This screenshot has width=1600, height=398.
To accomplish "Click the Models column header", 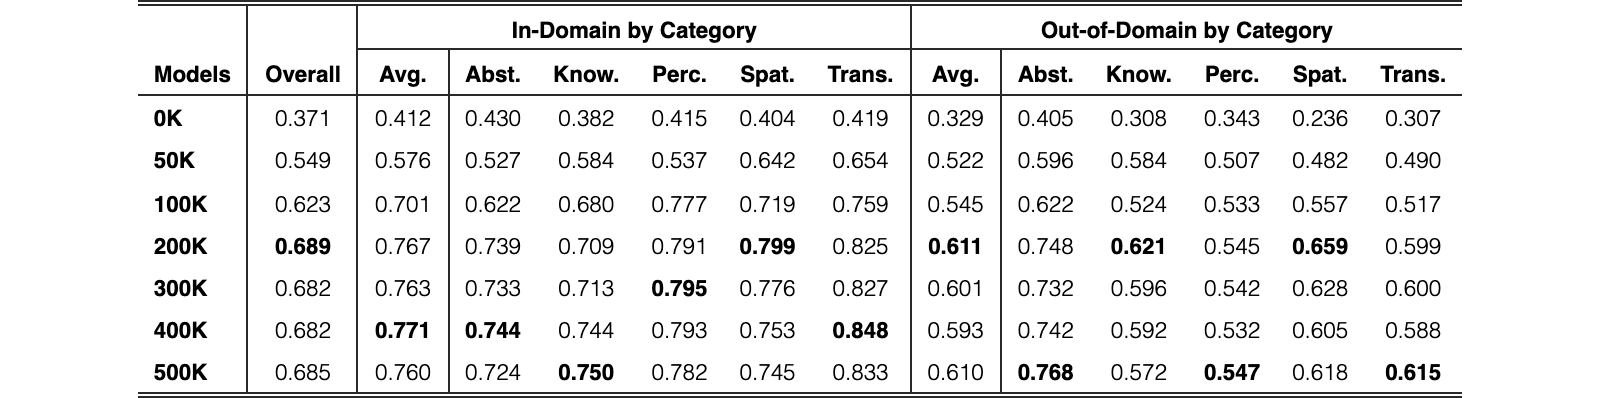I will point(192,74).
